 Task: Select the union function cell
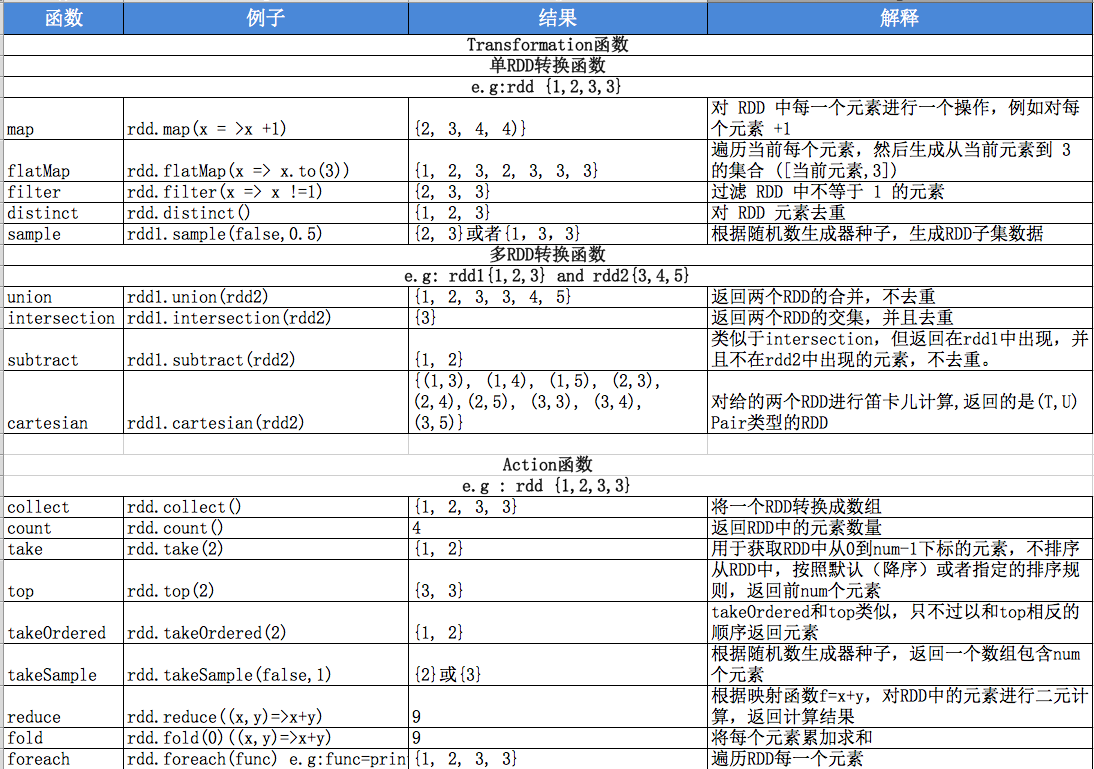tap(60, 297)
